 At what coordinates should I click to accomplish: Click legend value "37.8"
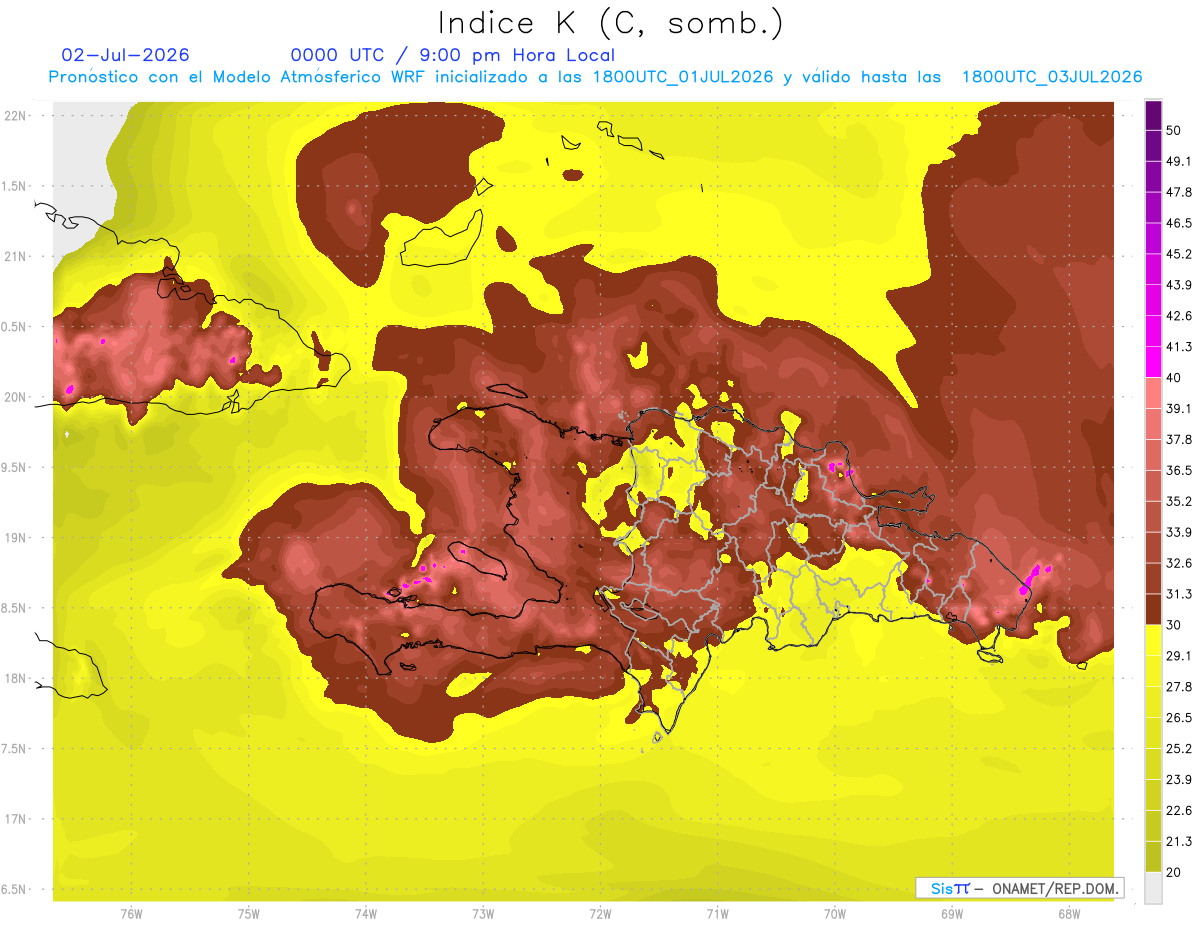(1178, 439)
